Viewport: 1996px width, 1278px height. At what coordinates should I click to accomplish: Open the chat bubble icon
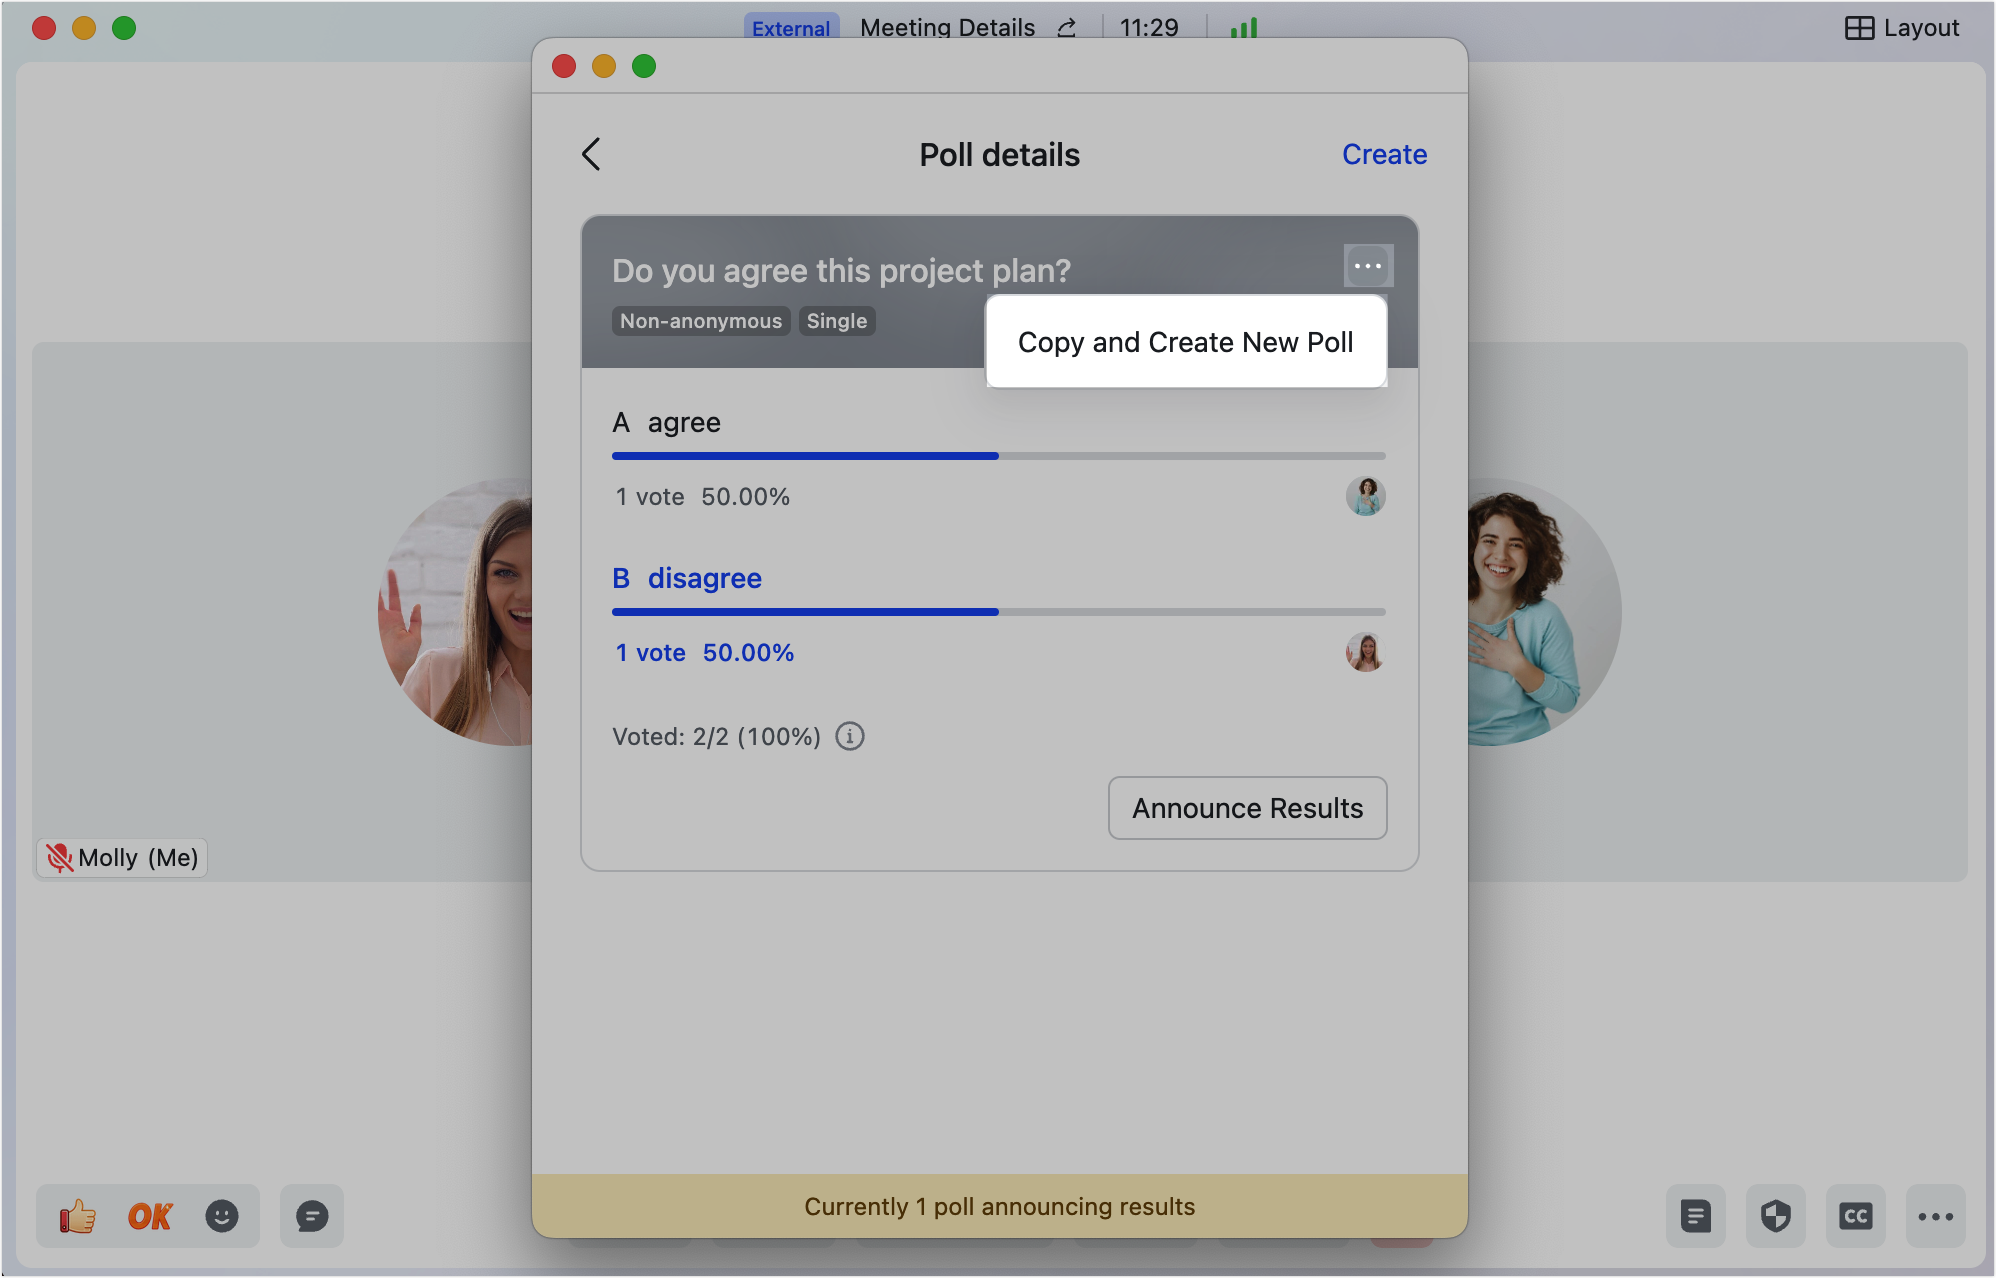point(312,1216)
